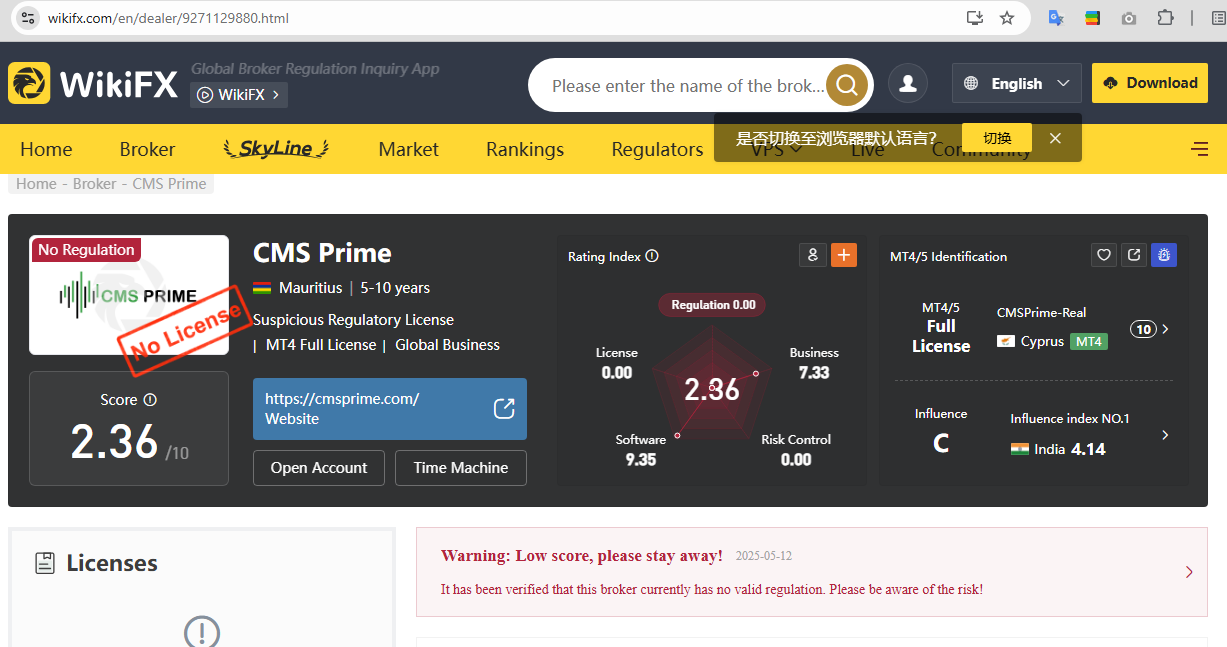Click the Broker breadcrumb link

point(95,184)
